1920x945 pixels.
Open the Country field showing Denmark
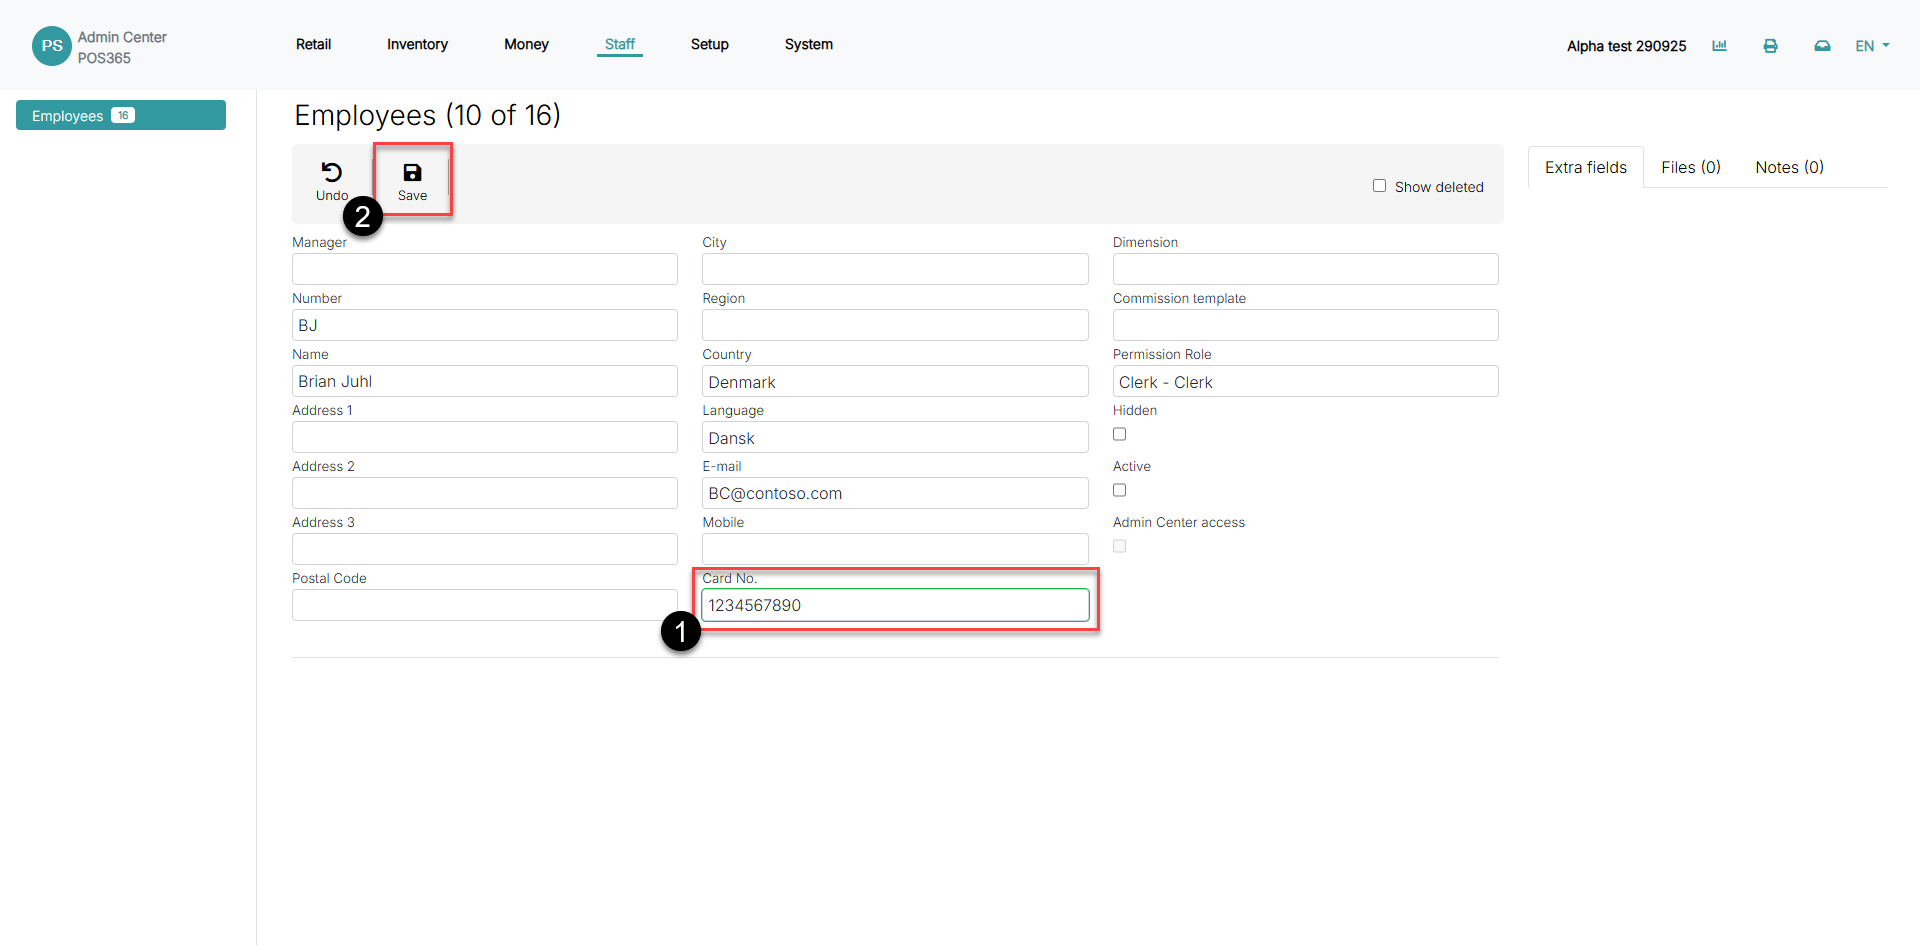[x=895, y=381]
